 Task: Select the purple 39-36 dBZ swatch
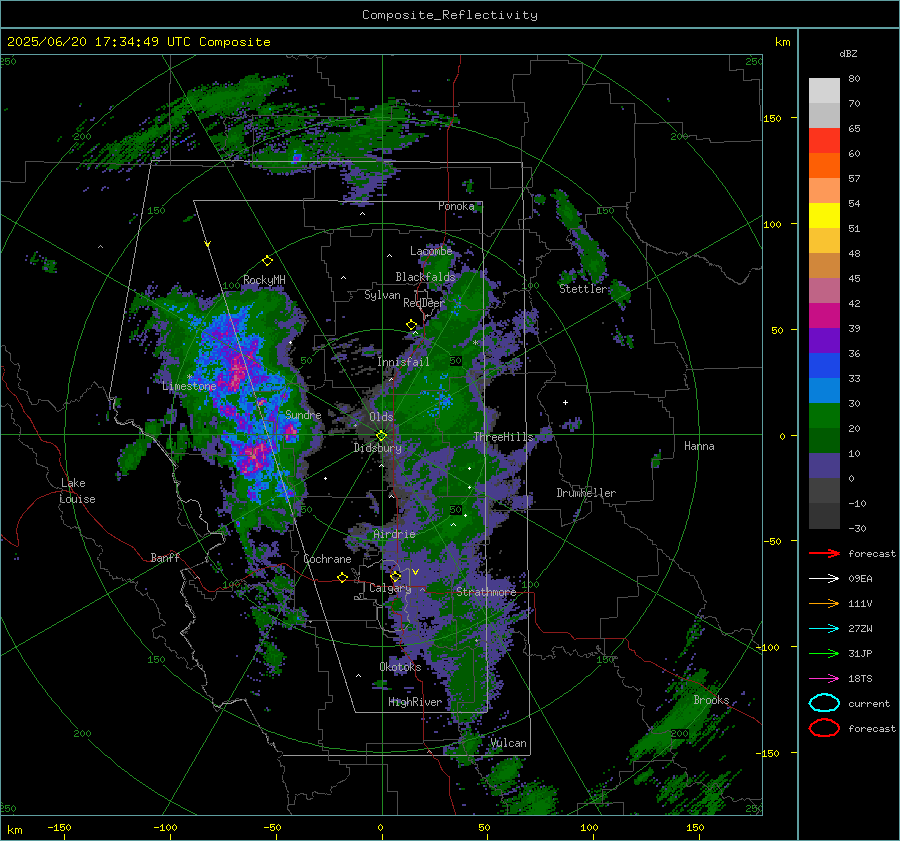(x=824, y=341)
